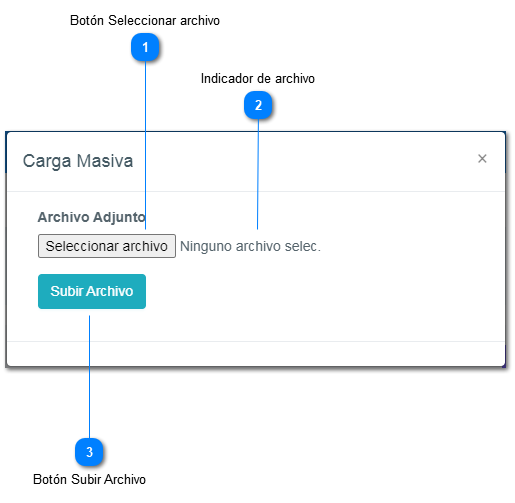Close the Carga Masiva dialog
This screenshot has height=503, width=515.
[482, 159]
